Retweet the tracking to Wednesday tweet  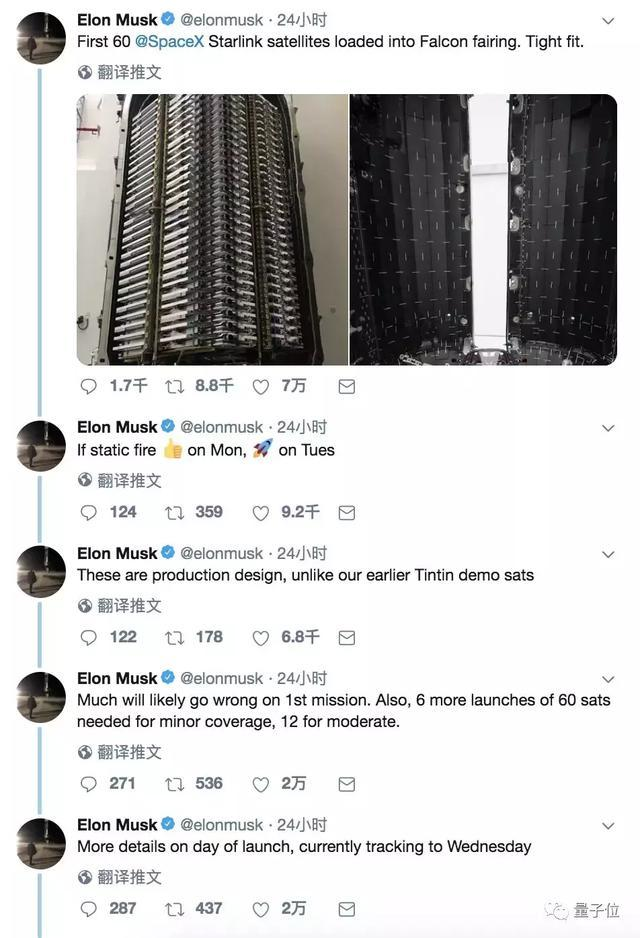pyautogui.click(x=175, y=908)
